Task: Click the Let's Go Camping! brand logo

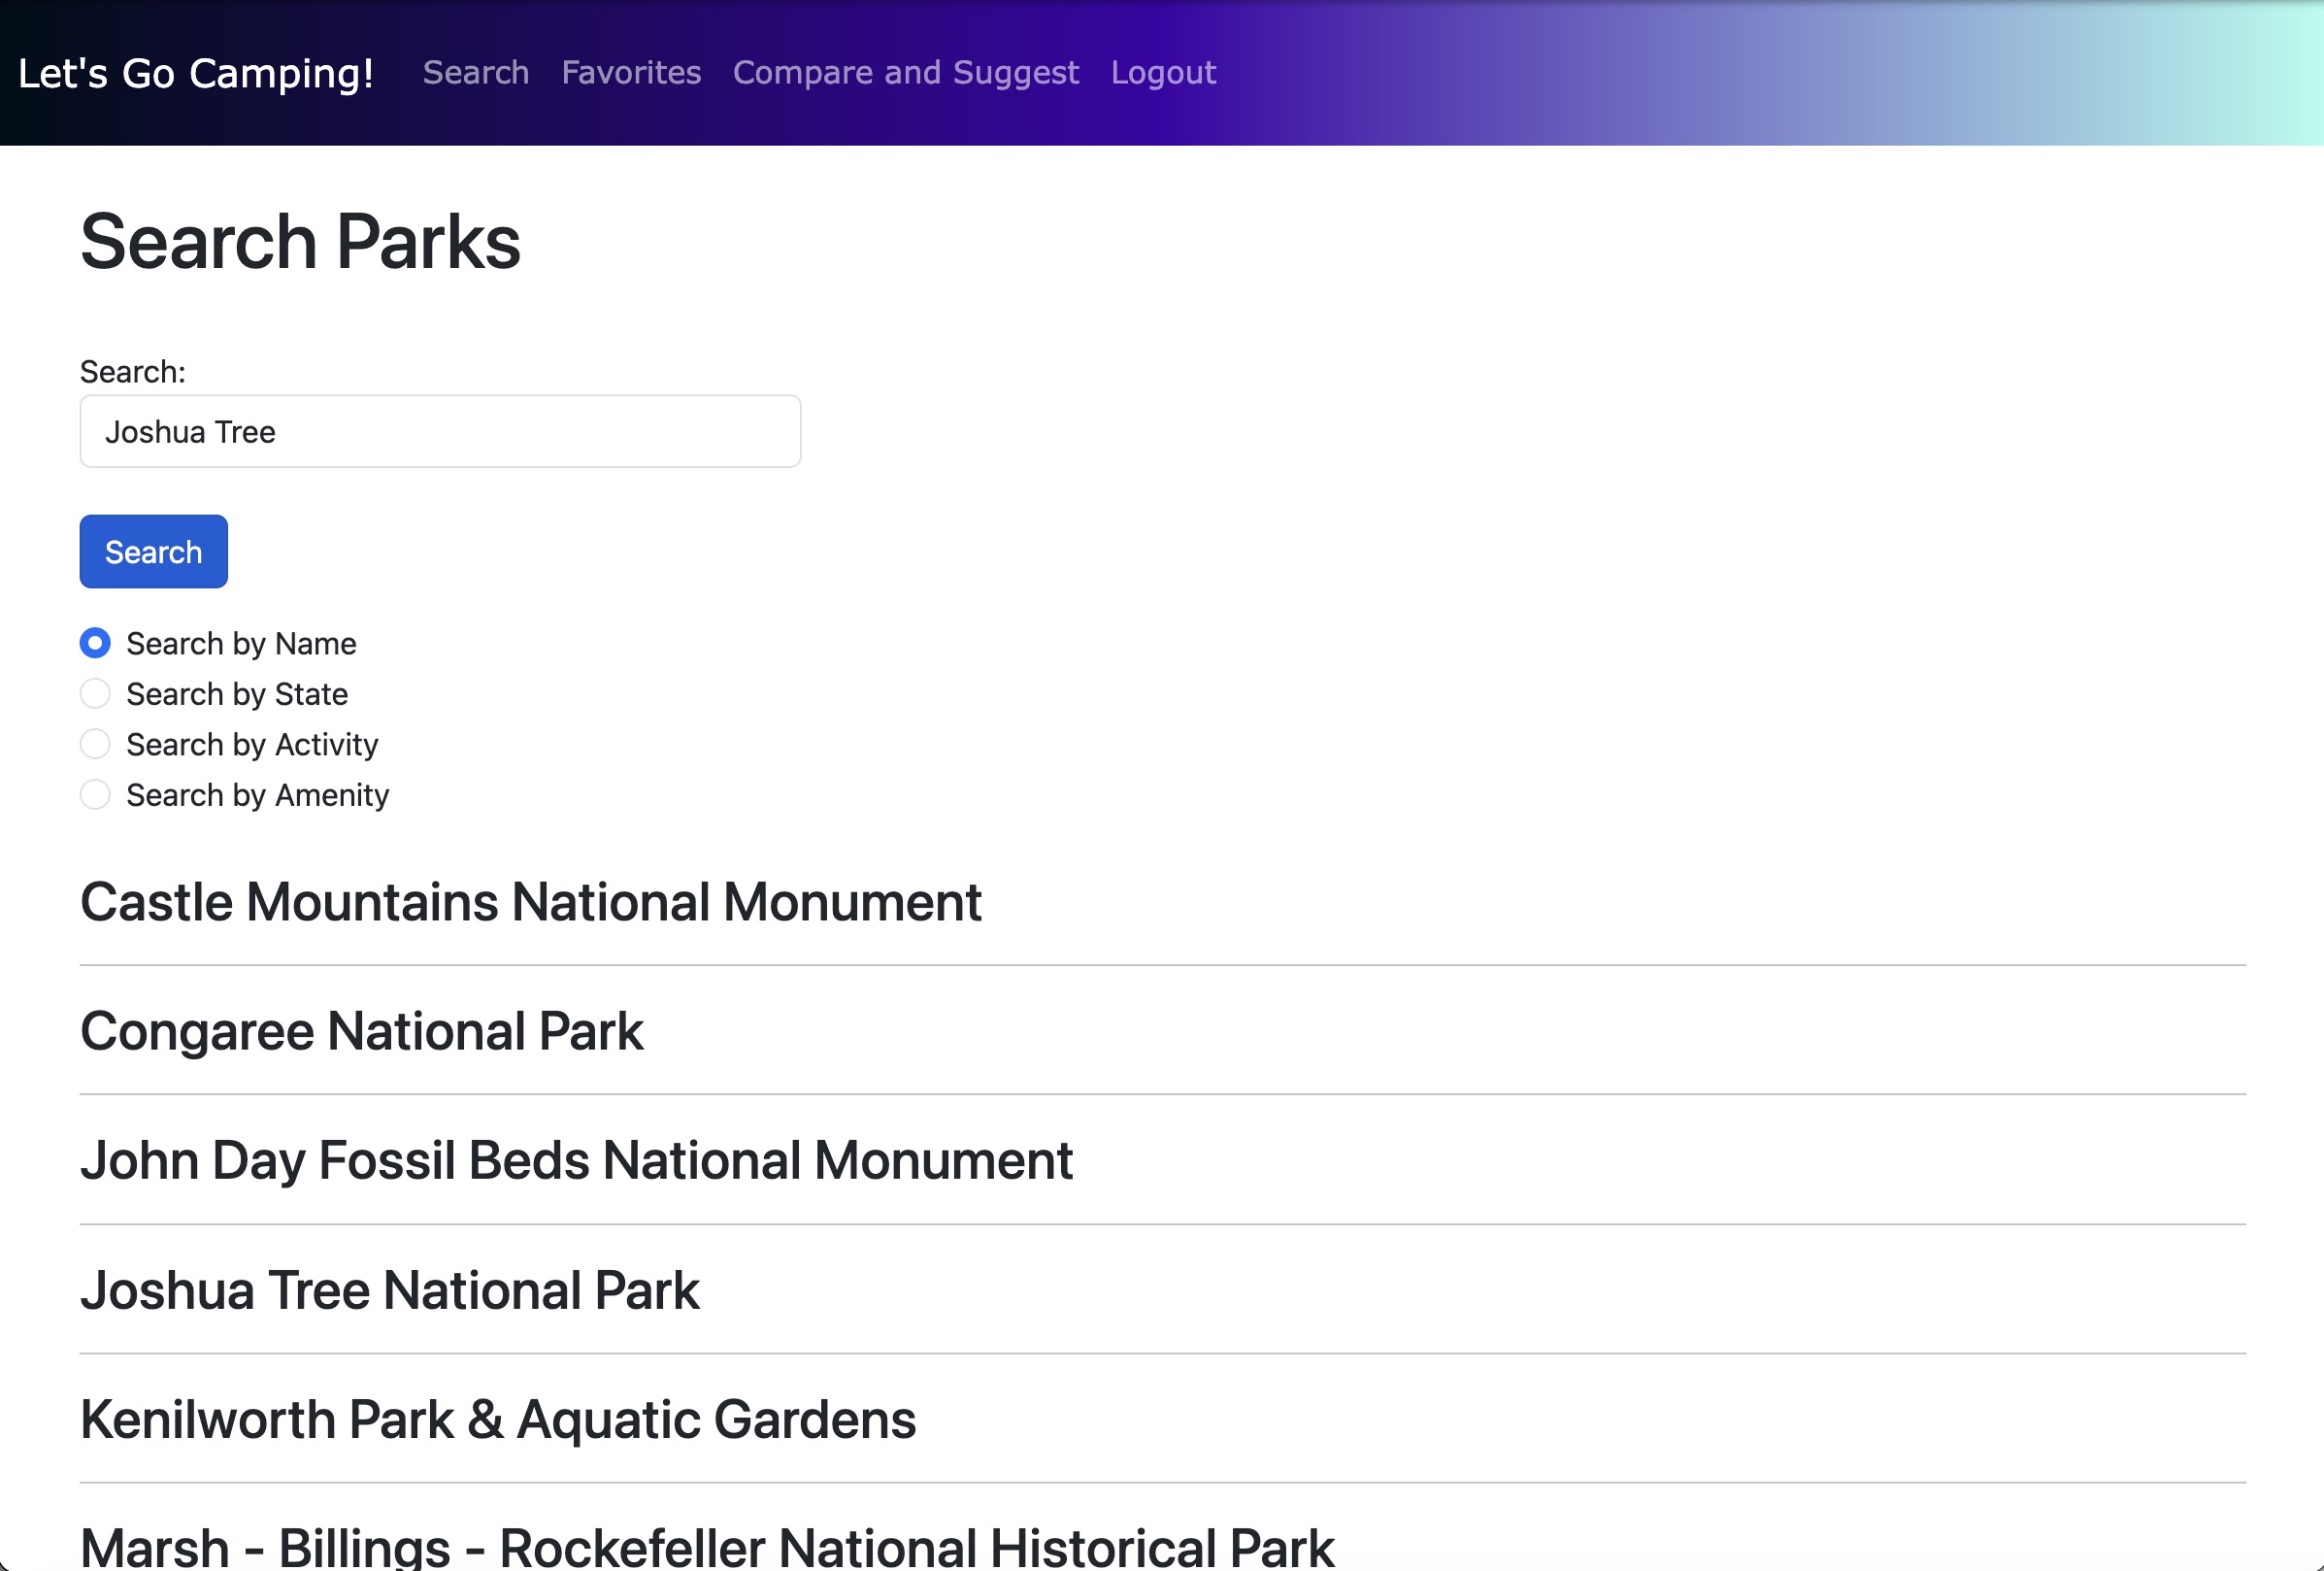Action: coord(196,73)
